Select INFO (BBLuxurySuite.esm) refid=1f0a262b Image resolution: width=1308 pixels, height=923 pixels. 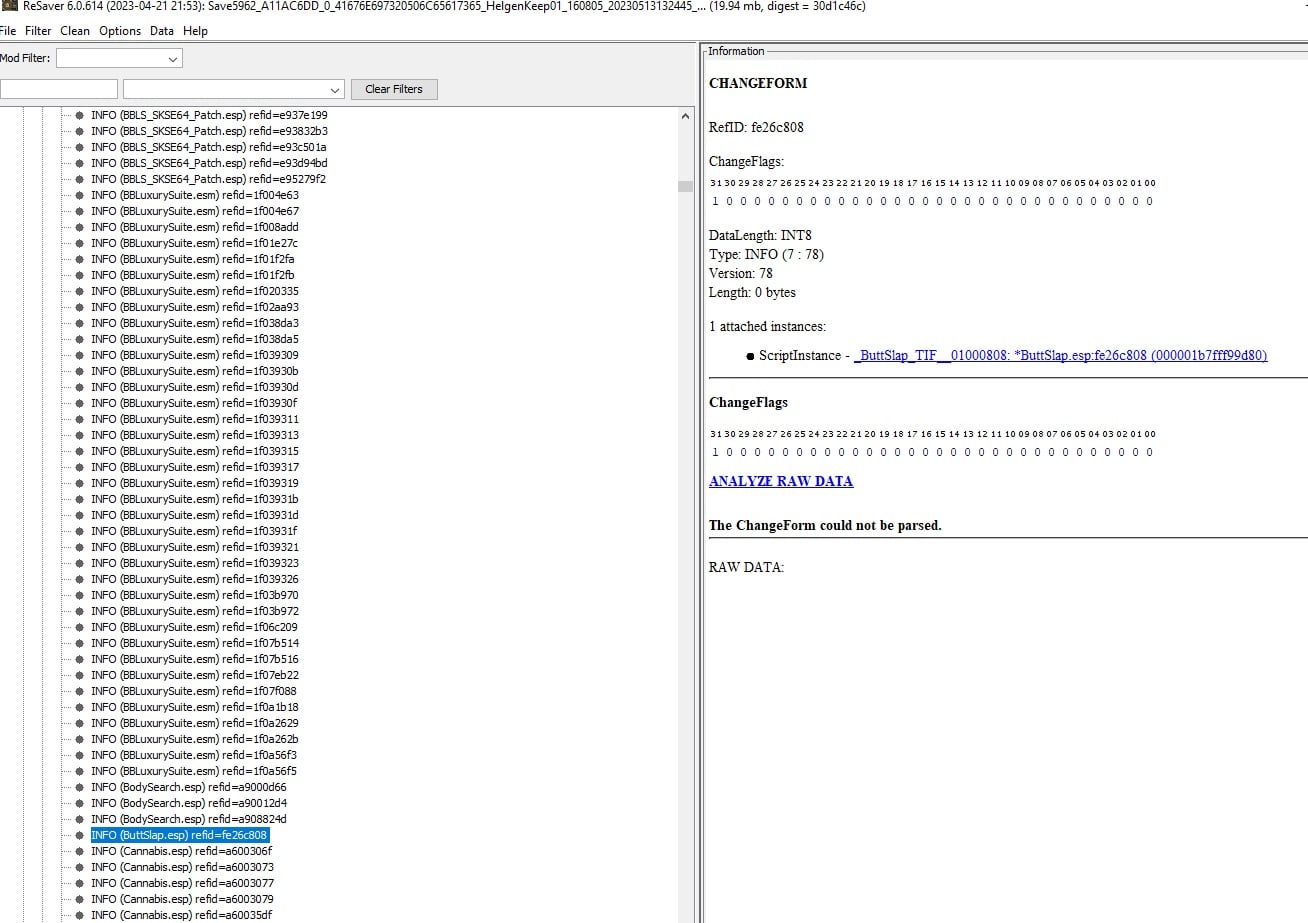tap(195, 739)
